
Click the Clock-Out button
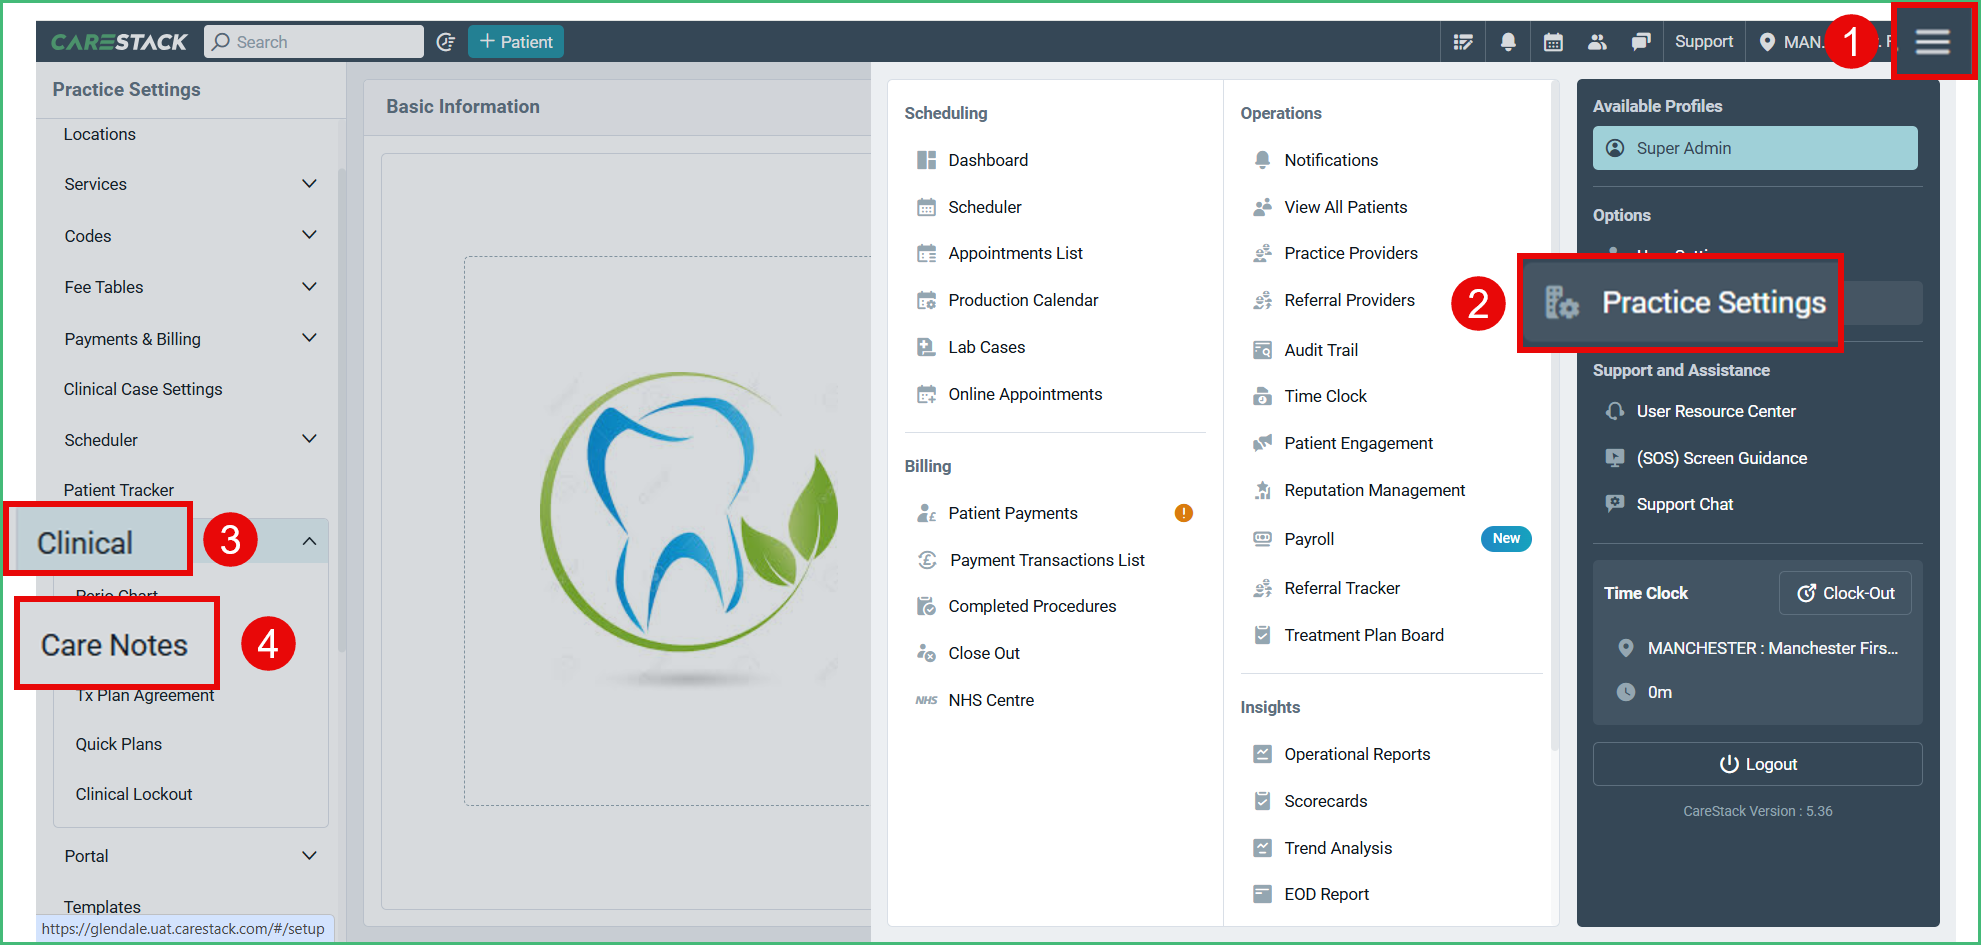(1845, 593)
